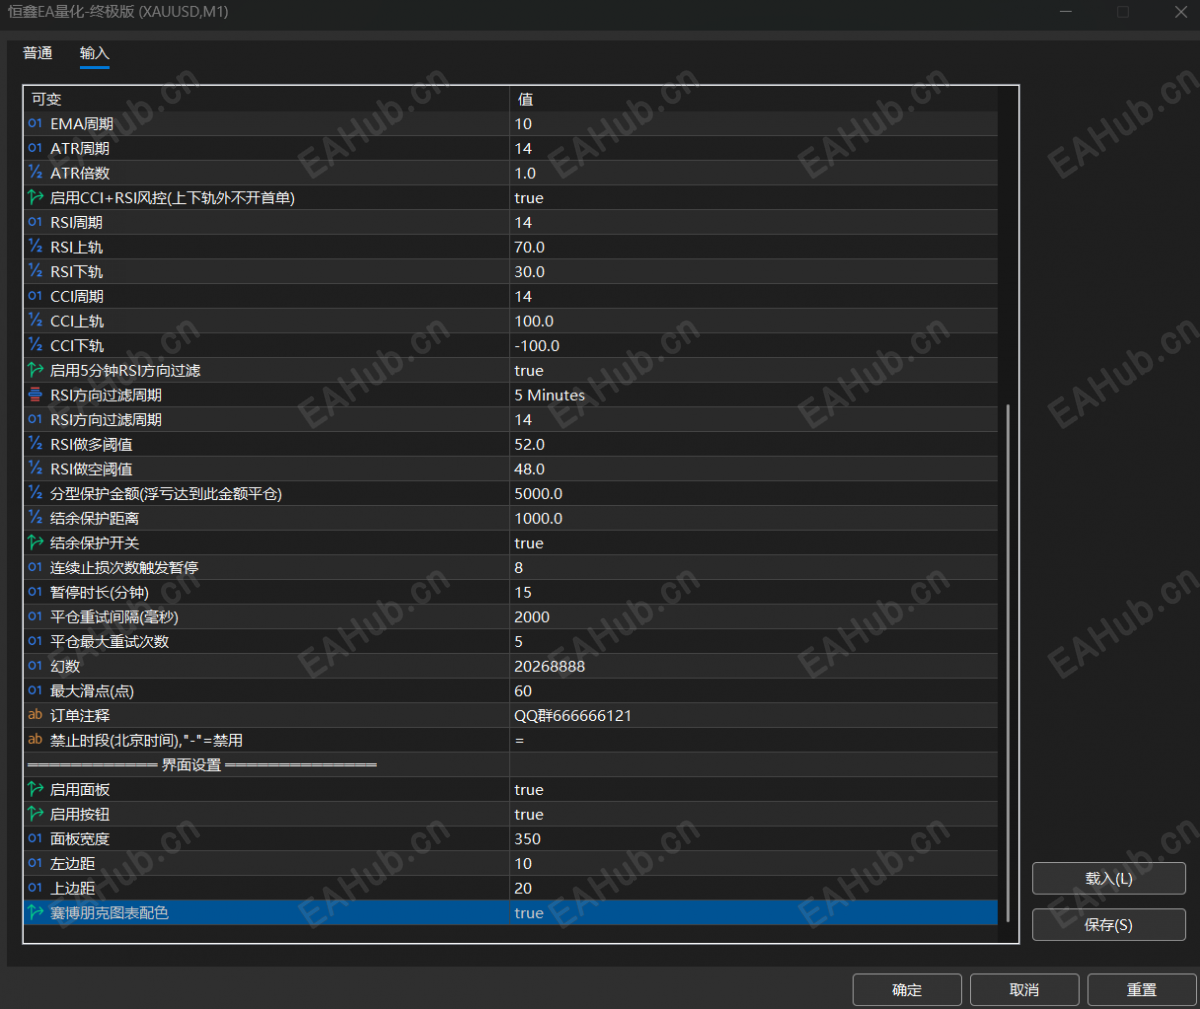Image resolution: width=1200 pixels, height=1009 pixels.
Task: Select the CCI下轨 value -100.0
Action: pyautogui.click(x=537, y=346)
